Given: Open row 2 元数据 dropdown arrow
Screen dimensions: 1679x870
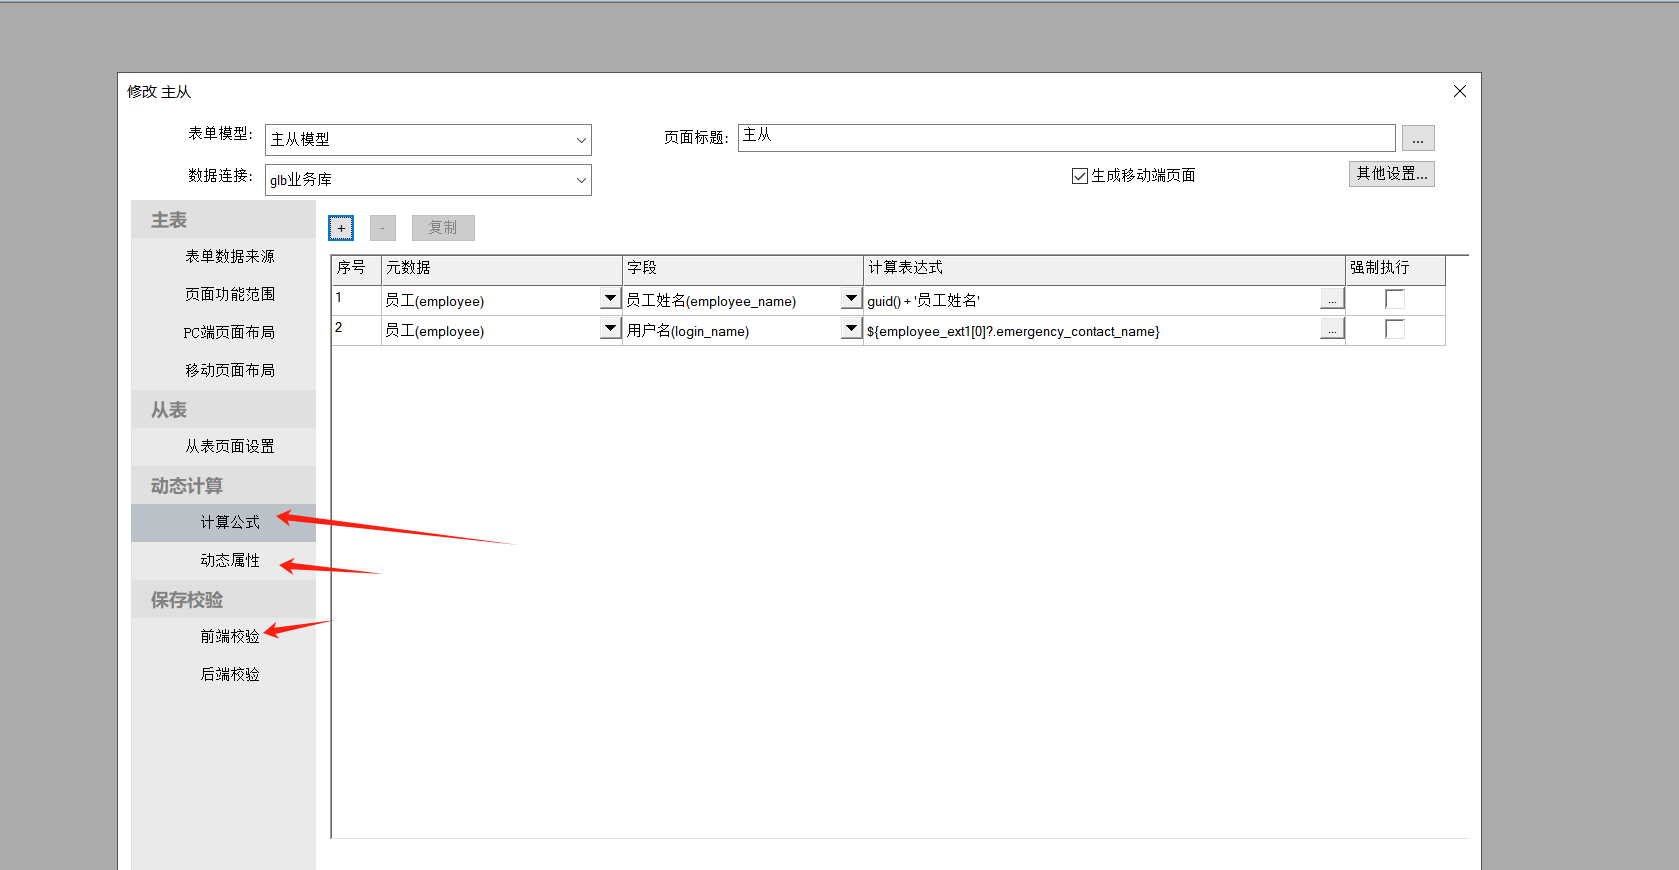Looking at the screenshot, I should click(610, 329).
